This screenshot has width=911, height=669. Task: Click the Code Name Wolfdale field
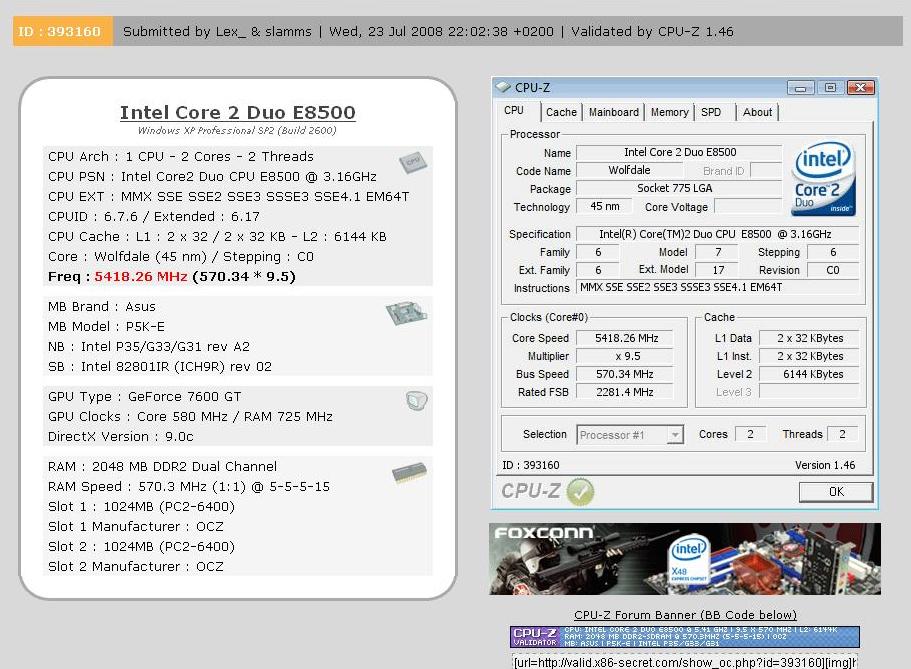coord(630,170)
